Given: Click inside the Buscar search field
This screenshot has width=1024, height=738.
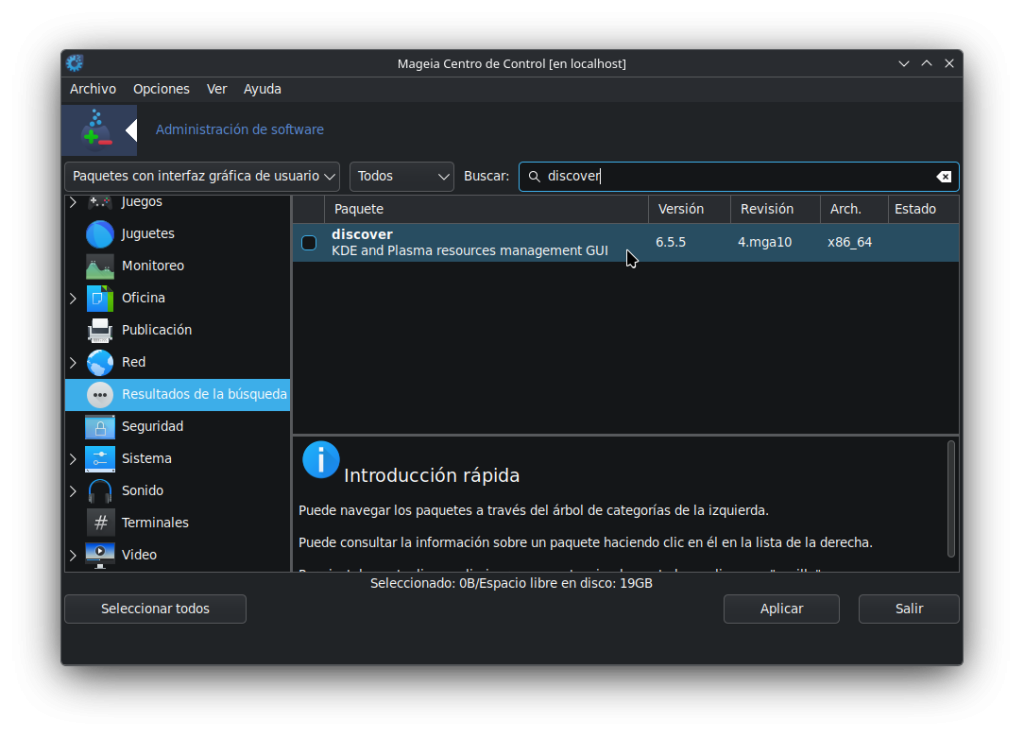Looking at the screenshot, I should [738, 176].
